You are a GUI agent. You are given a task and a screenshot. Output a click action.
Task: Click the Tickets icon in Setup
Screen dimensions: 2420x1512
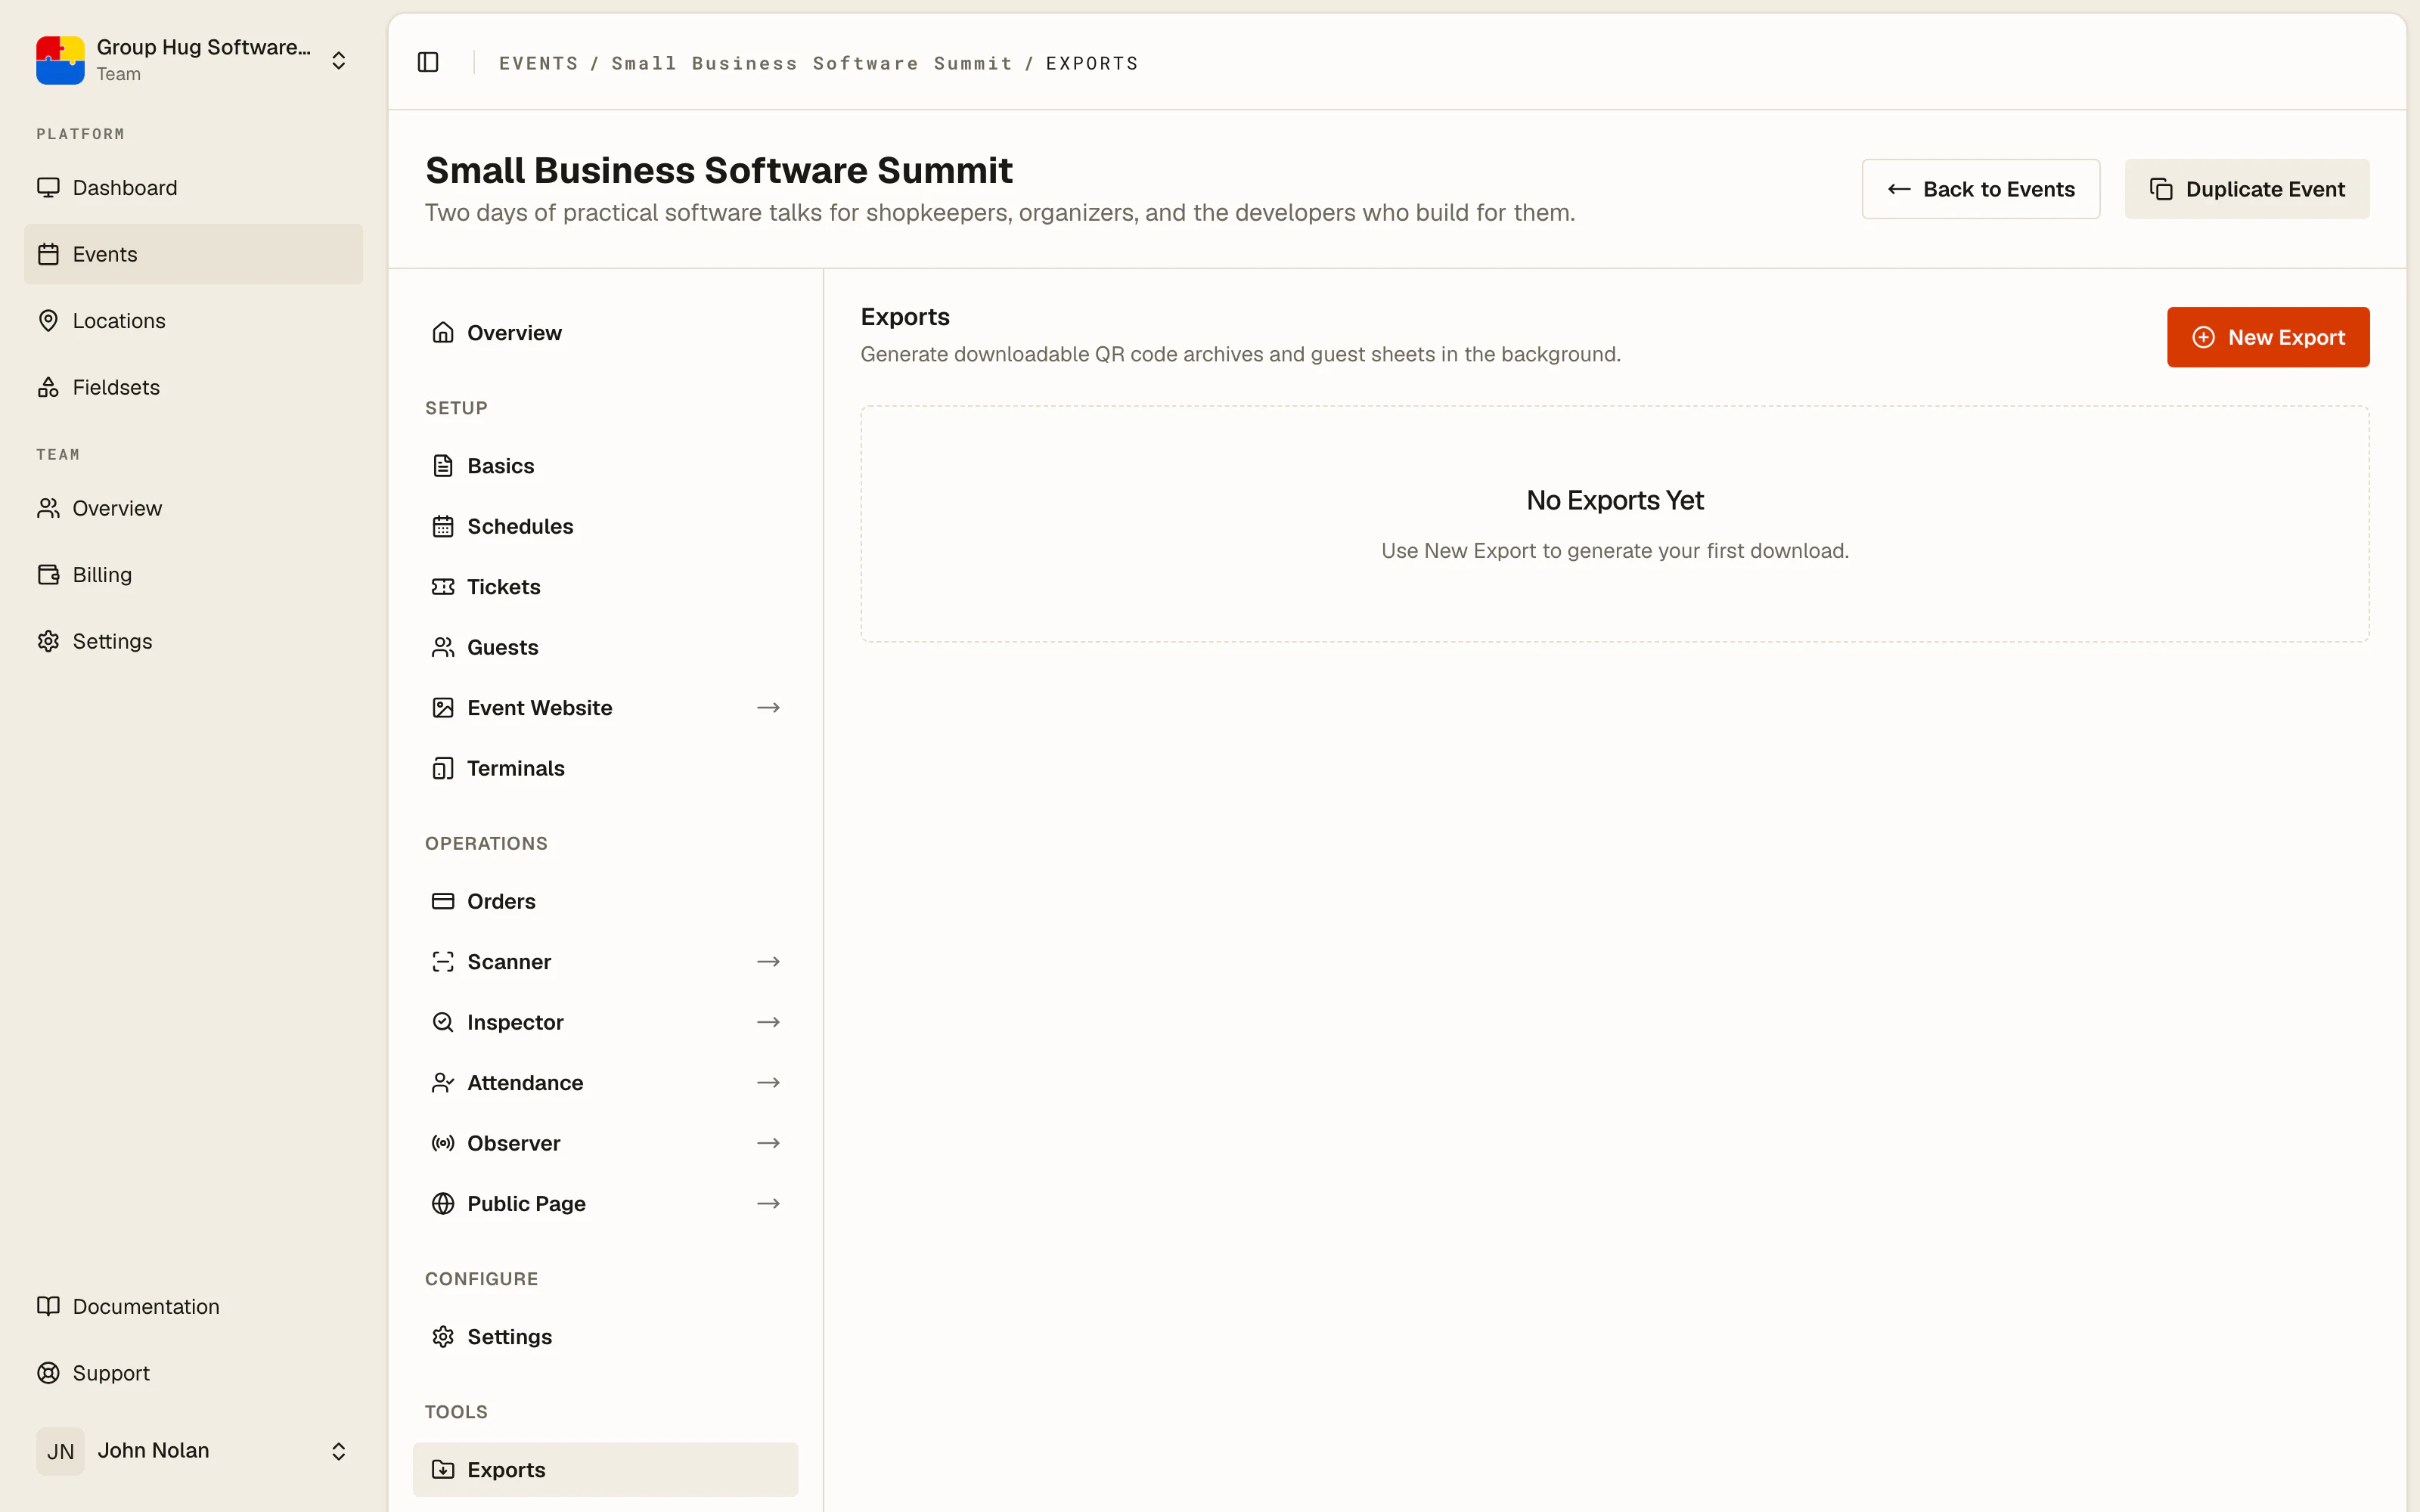[x=443, y=587]
